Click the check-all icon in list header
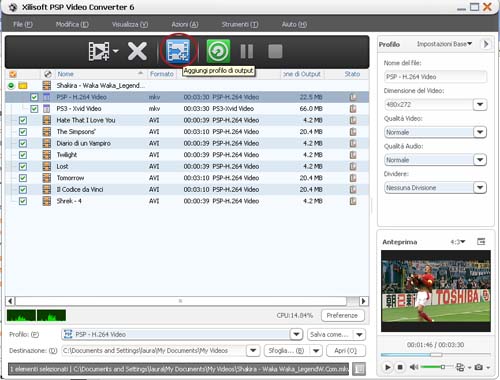This screenshot has width=500, height=380. 13,74
